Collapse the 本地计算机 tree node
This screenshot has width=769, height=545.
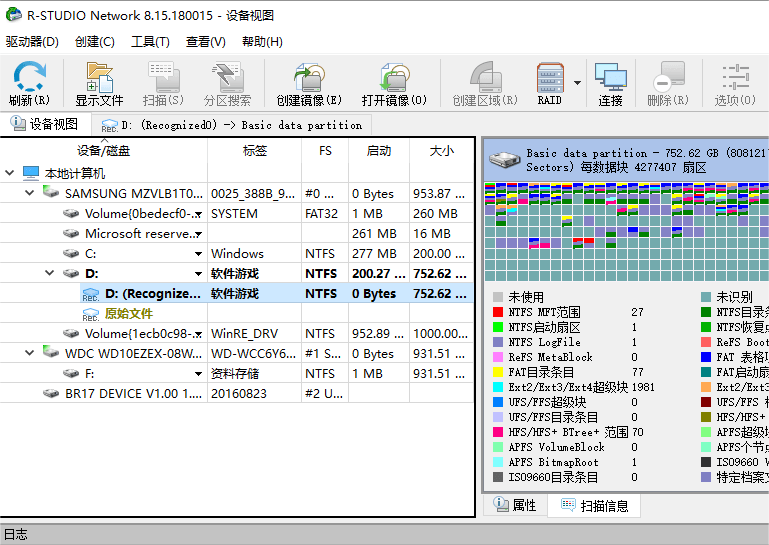point(9,173)
